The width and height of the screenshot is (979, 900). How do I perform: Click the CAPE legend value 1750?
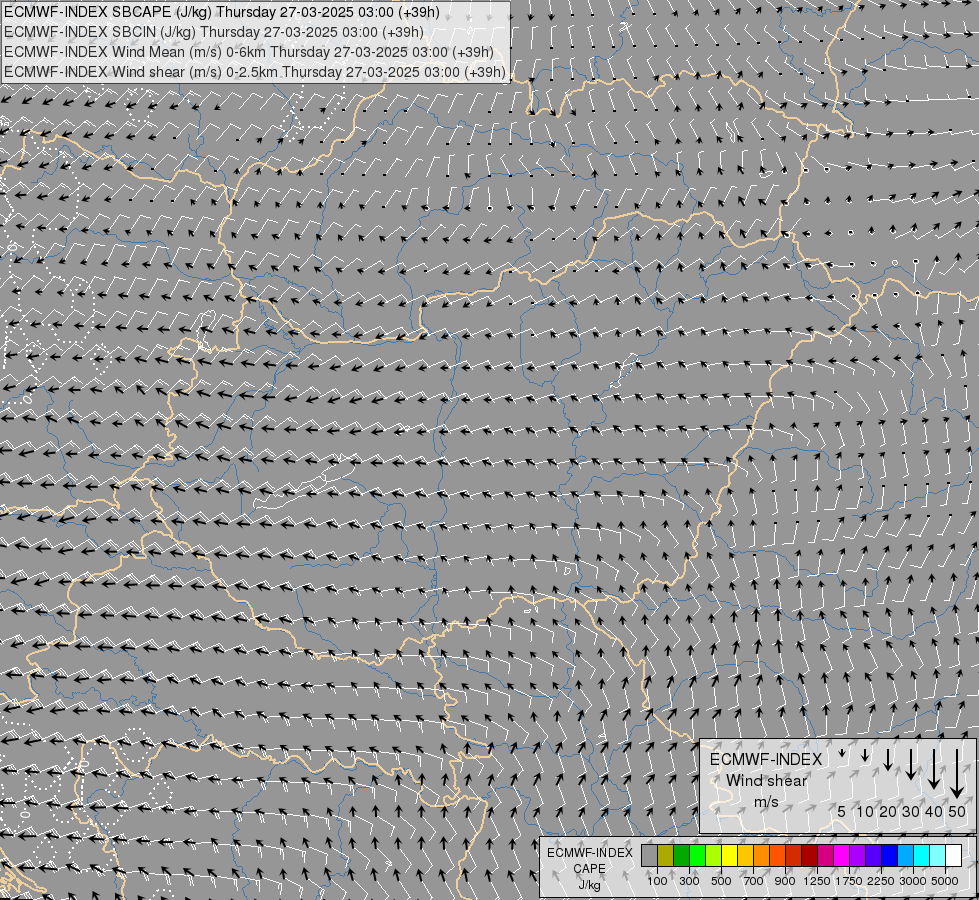coord(849,881)
